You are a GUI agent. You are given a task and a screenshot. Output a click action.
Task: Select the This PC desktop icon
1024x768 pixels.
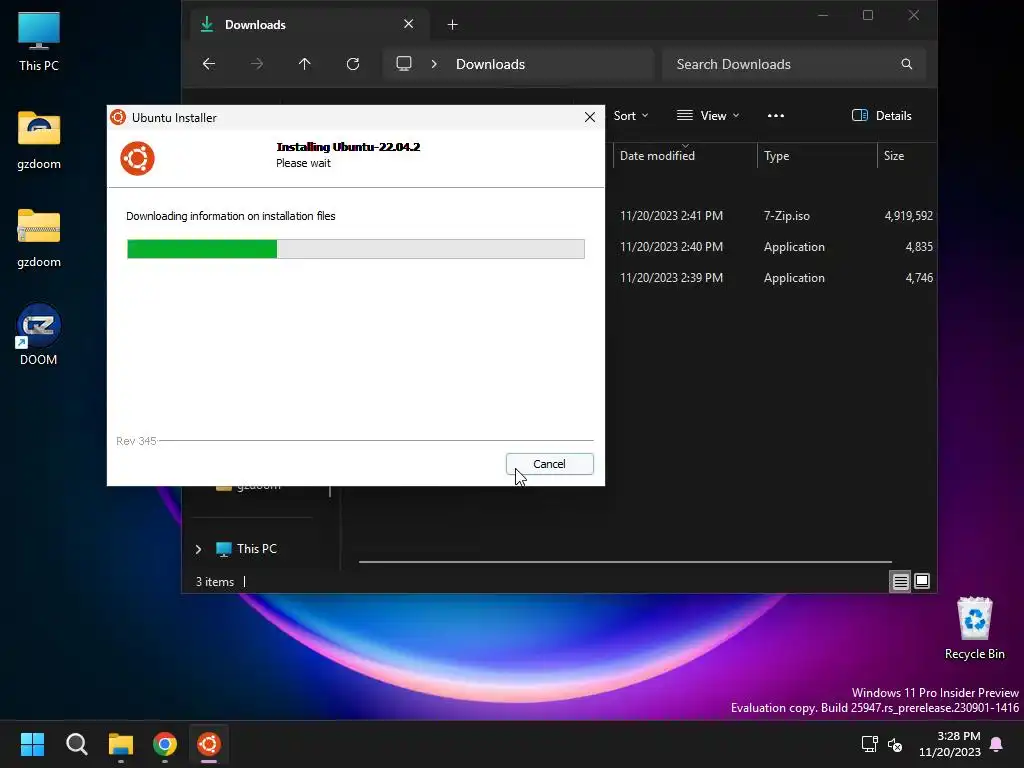39,42
